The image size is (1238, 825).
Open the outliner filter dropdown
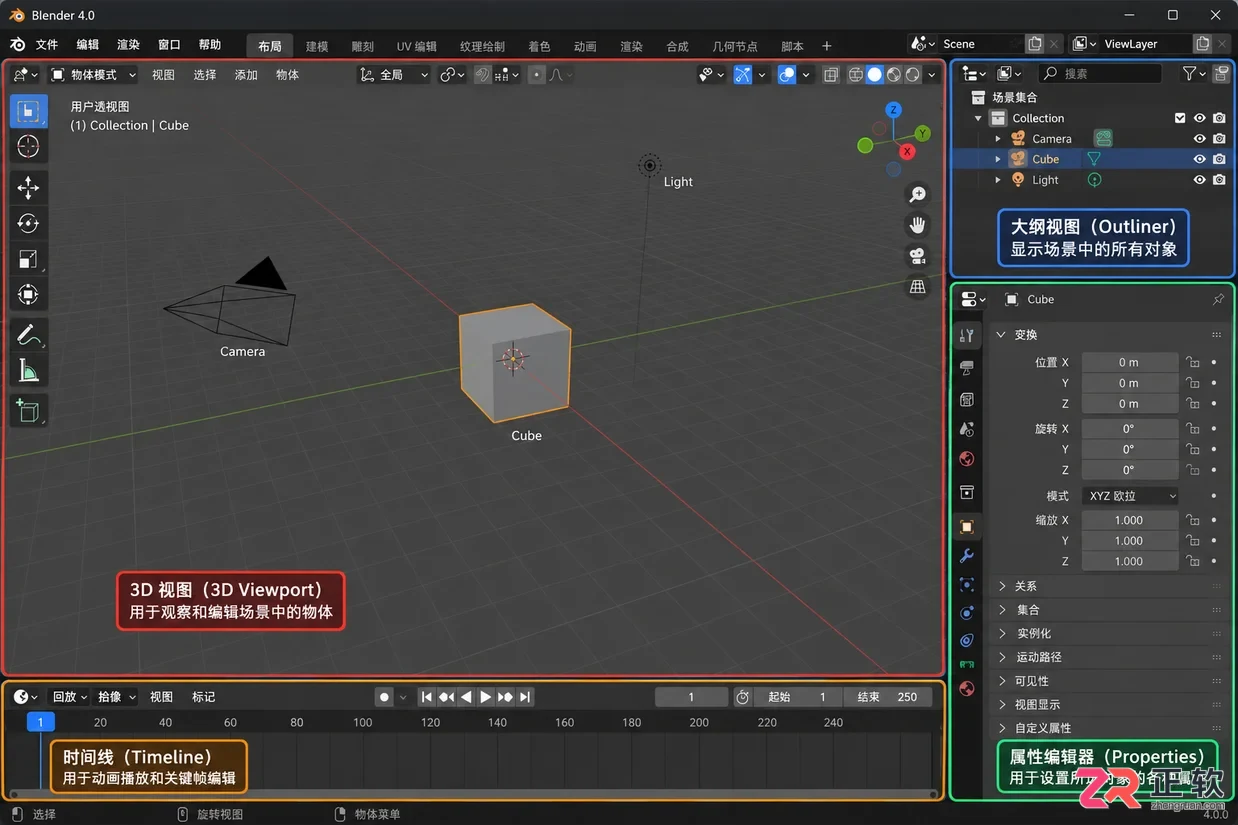[x=1193, y=73]
